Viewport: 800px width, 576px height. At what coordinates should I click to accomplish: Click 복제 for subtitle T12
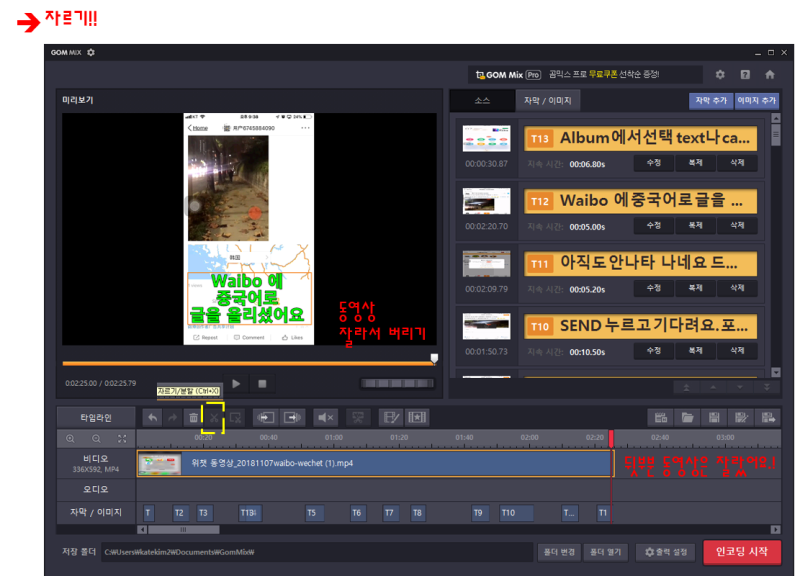695,226
